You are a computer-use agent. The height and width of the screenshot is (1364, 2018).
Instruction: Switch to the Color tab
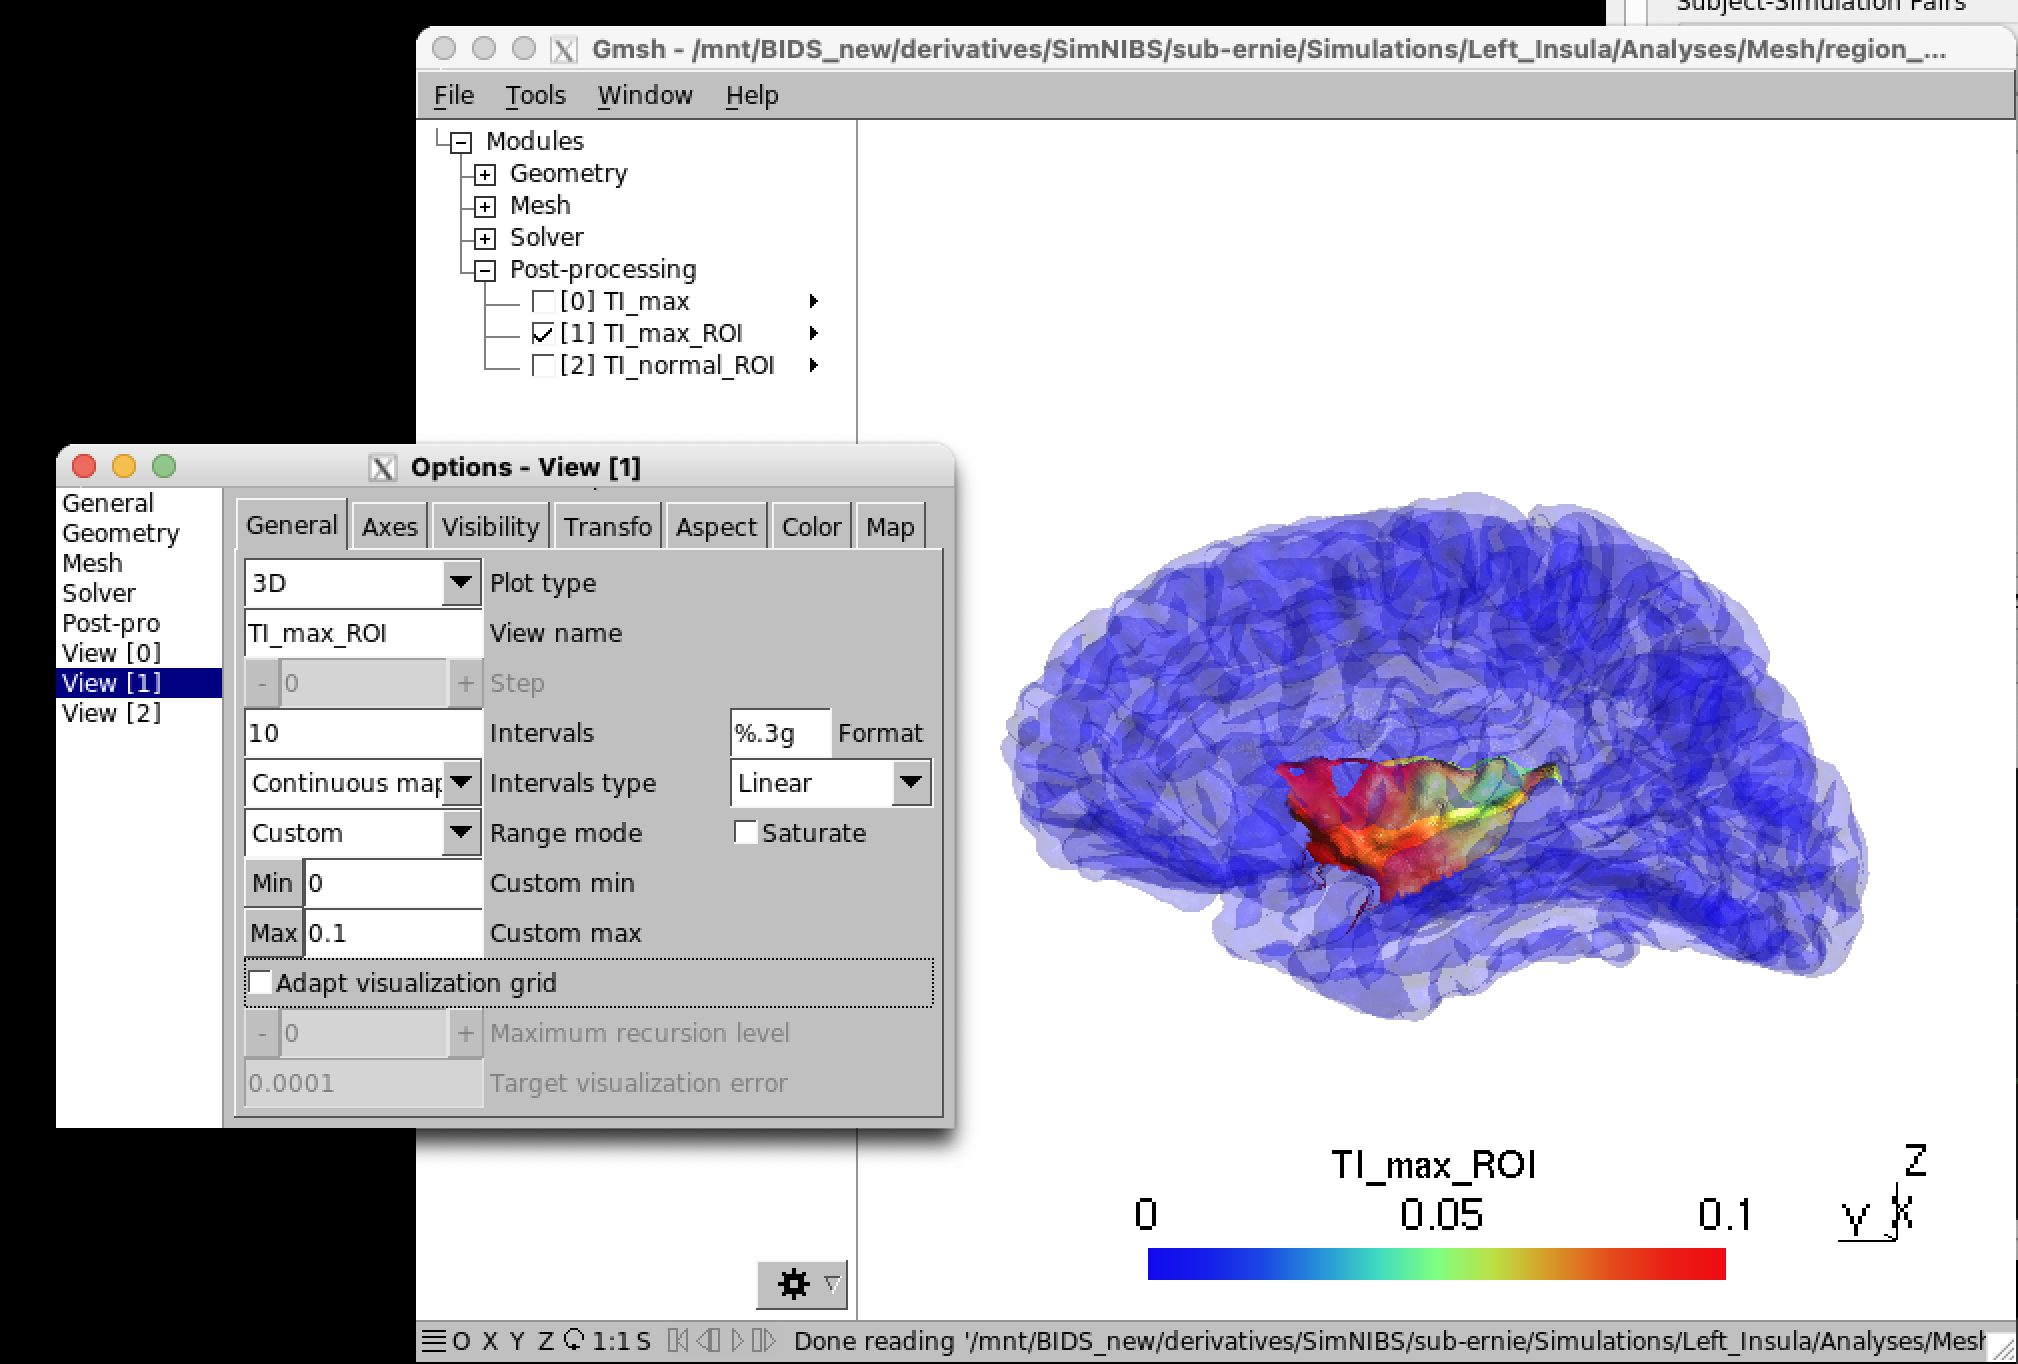point(811,527)
